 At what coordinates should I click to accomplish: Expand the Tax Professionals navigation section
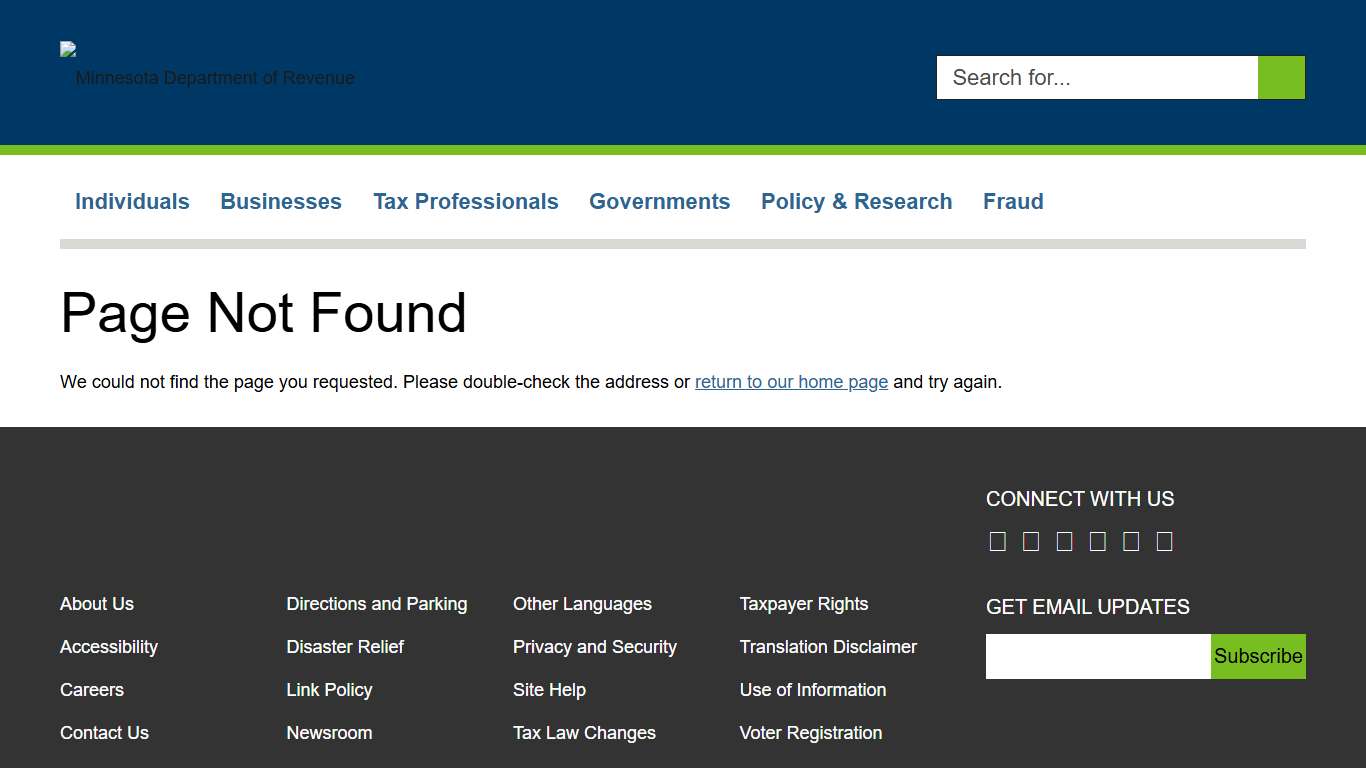click(466, 201)
